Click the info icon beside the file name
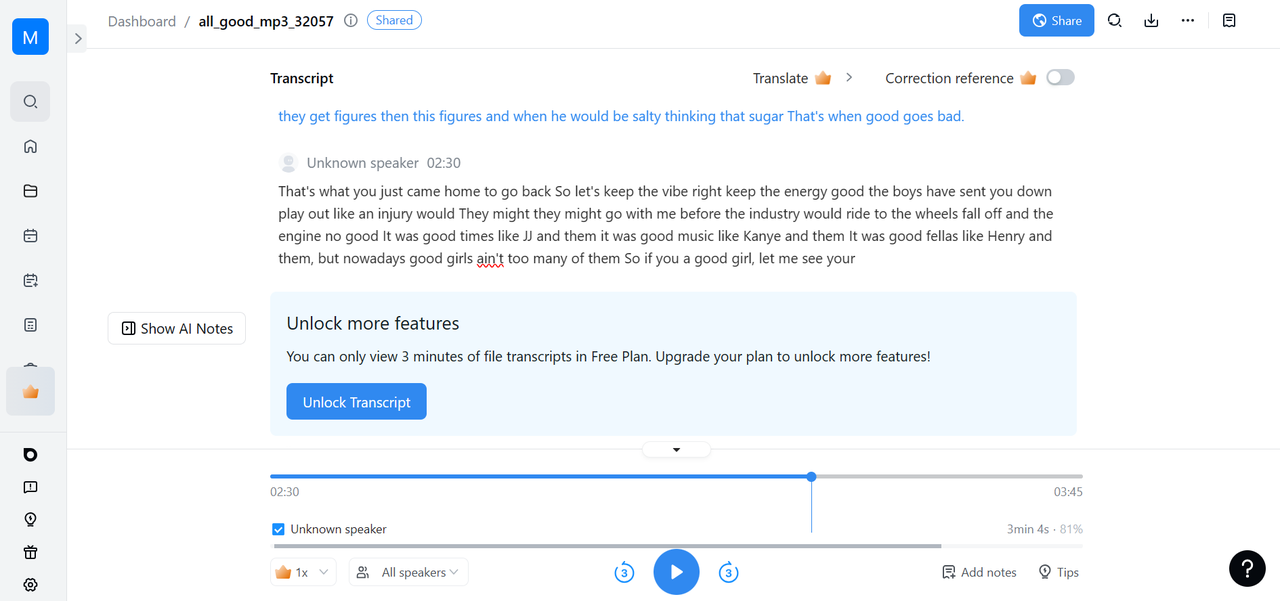Screen dimensions: 1280x601 coord(351,20)
